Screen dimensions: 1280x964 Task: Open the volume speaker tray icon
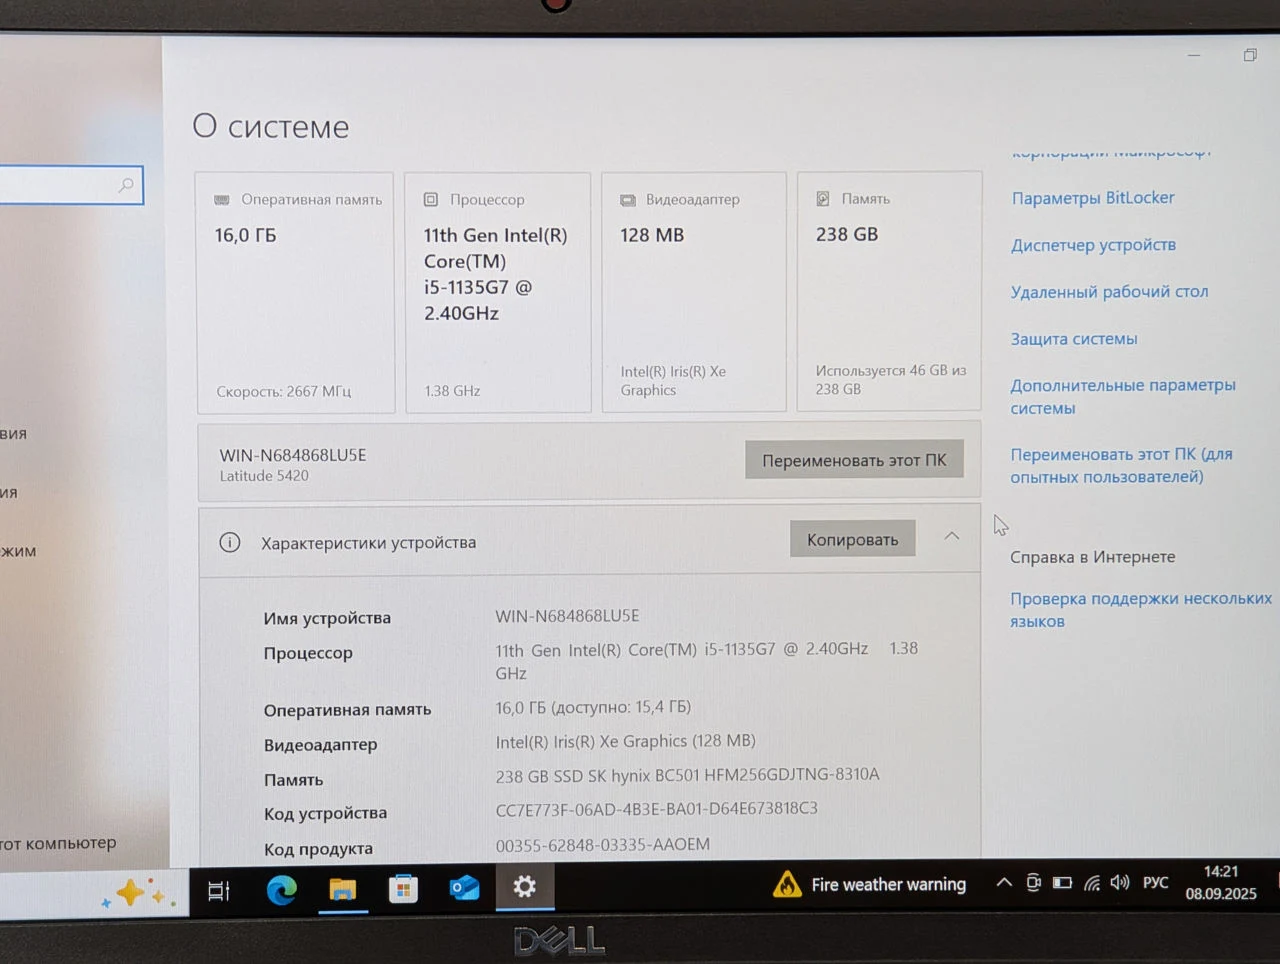pos(1120,882)
